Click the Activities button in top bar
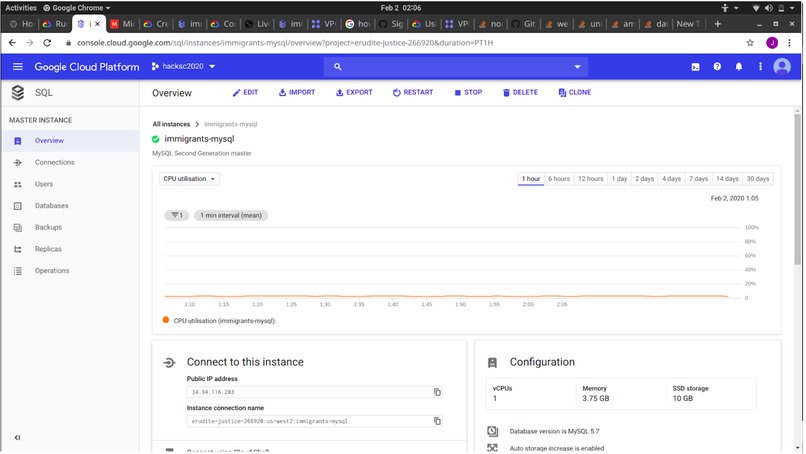The height and width of the screenshot is (454, 806). pyautogui.click(x=21, y=8)
